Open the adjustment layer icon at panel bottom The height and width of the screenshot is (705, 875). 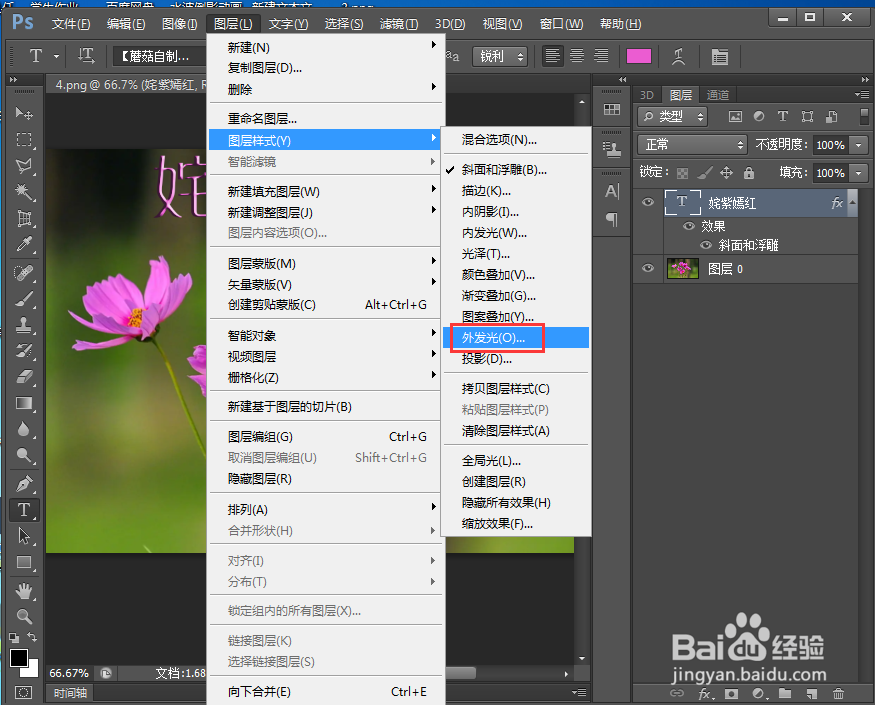[x=760, y=692]
